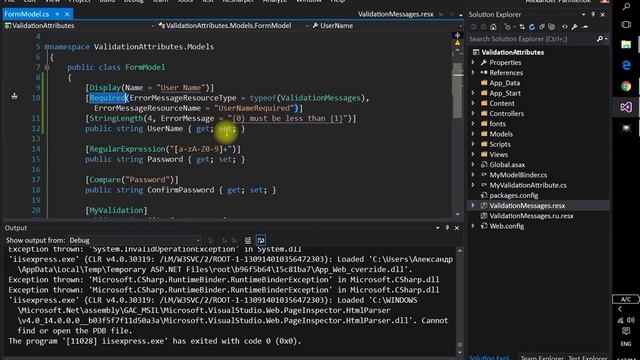The image size is (640, 360).
Task: Click Output panel vertical scrollbar
Action: point(459,301)
